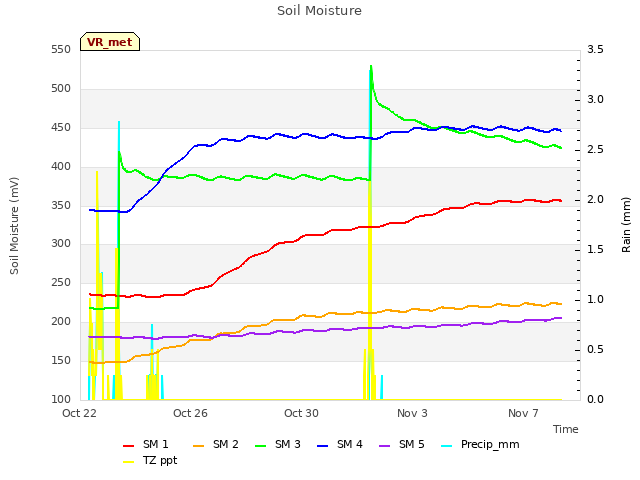Click the green SM 3 legend swatch
Viewport: 640px width, 480px height.
(261, 446)
